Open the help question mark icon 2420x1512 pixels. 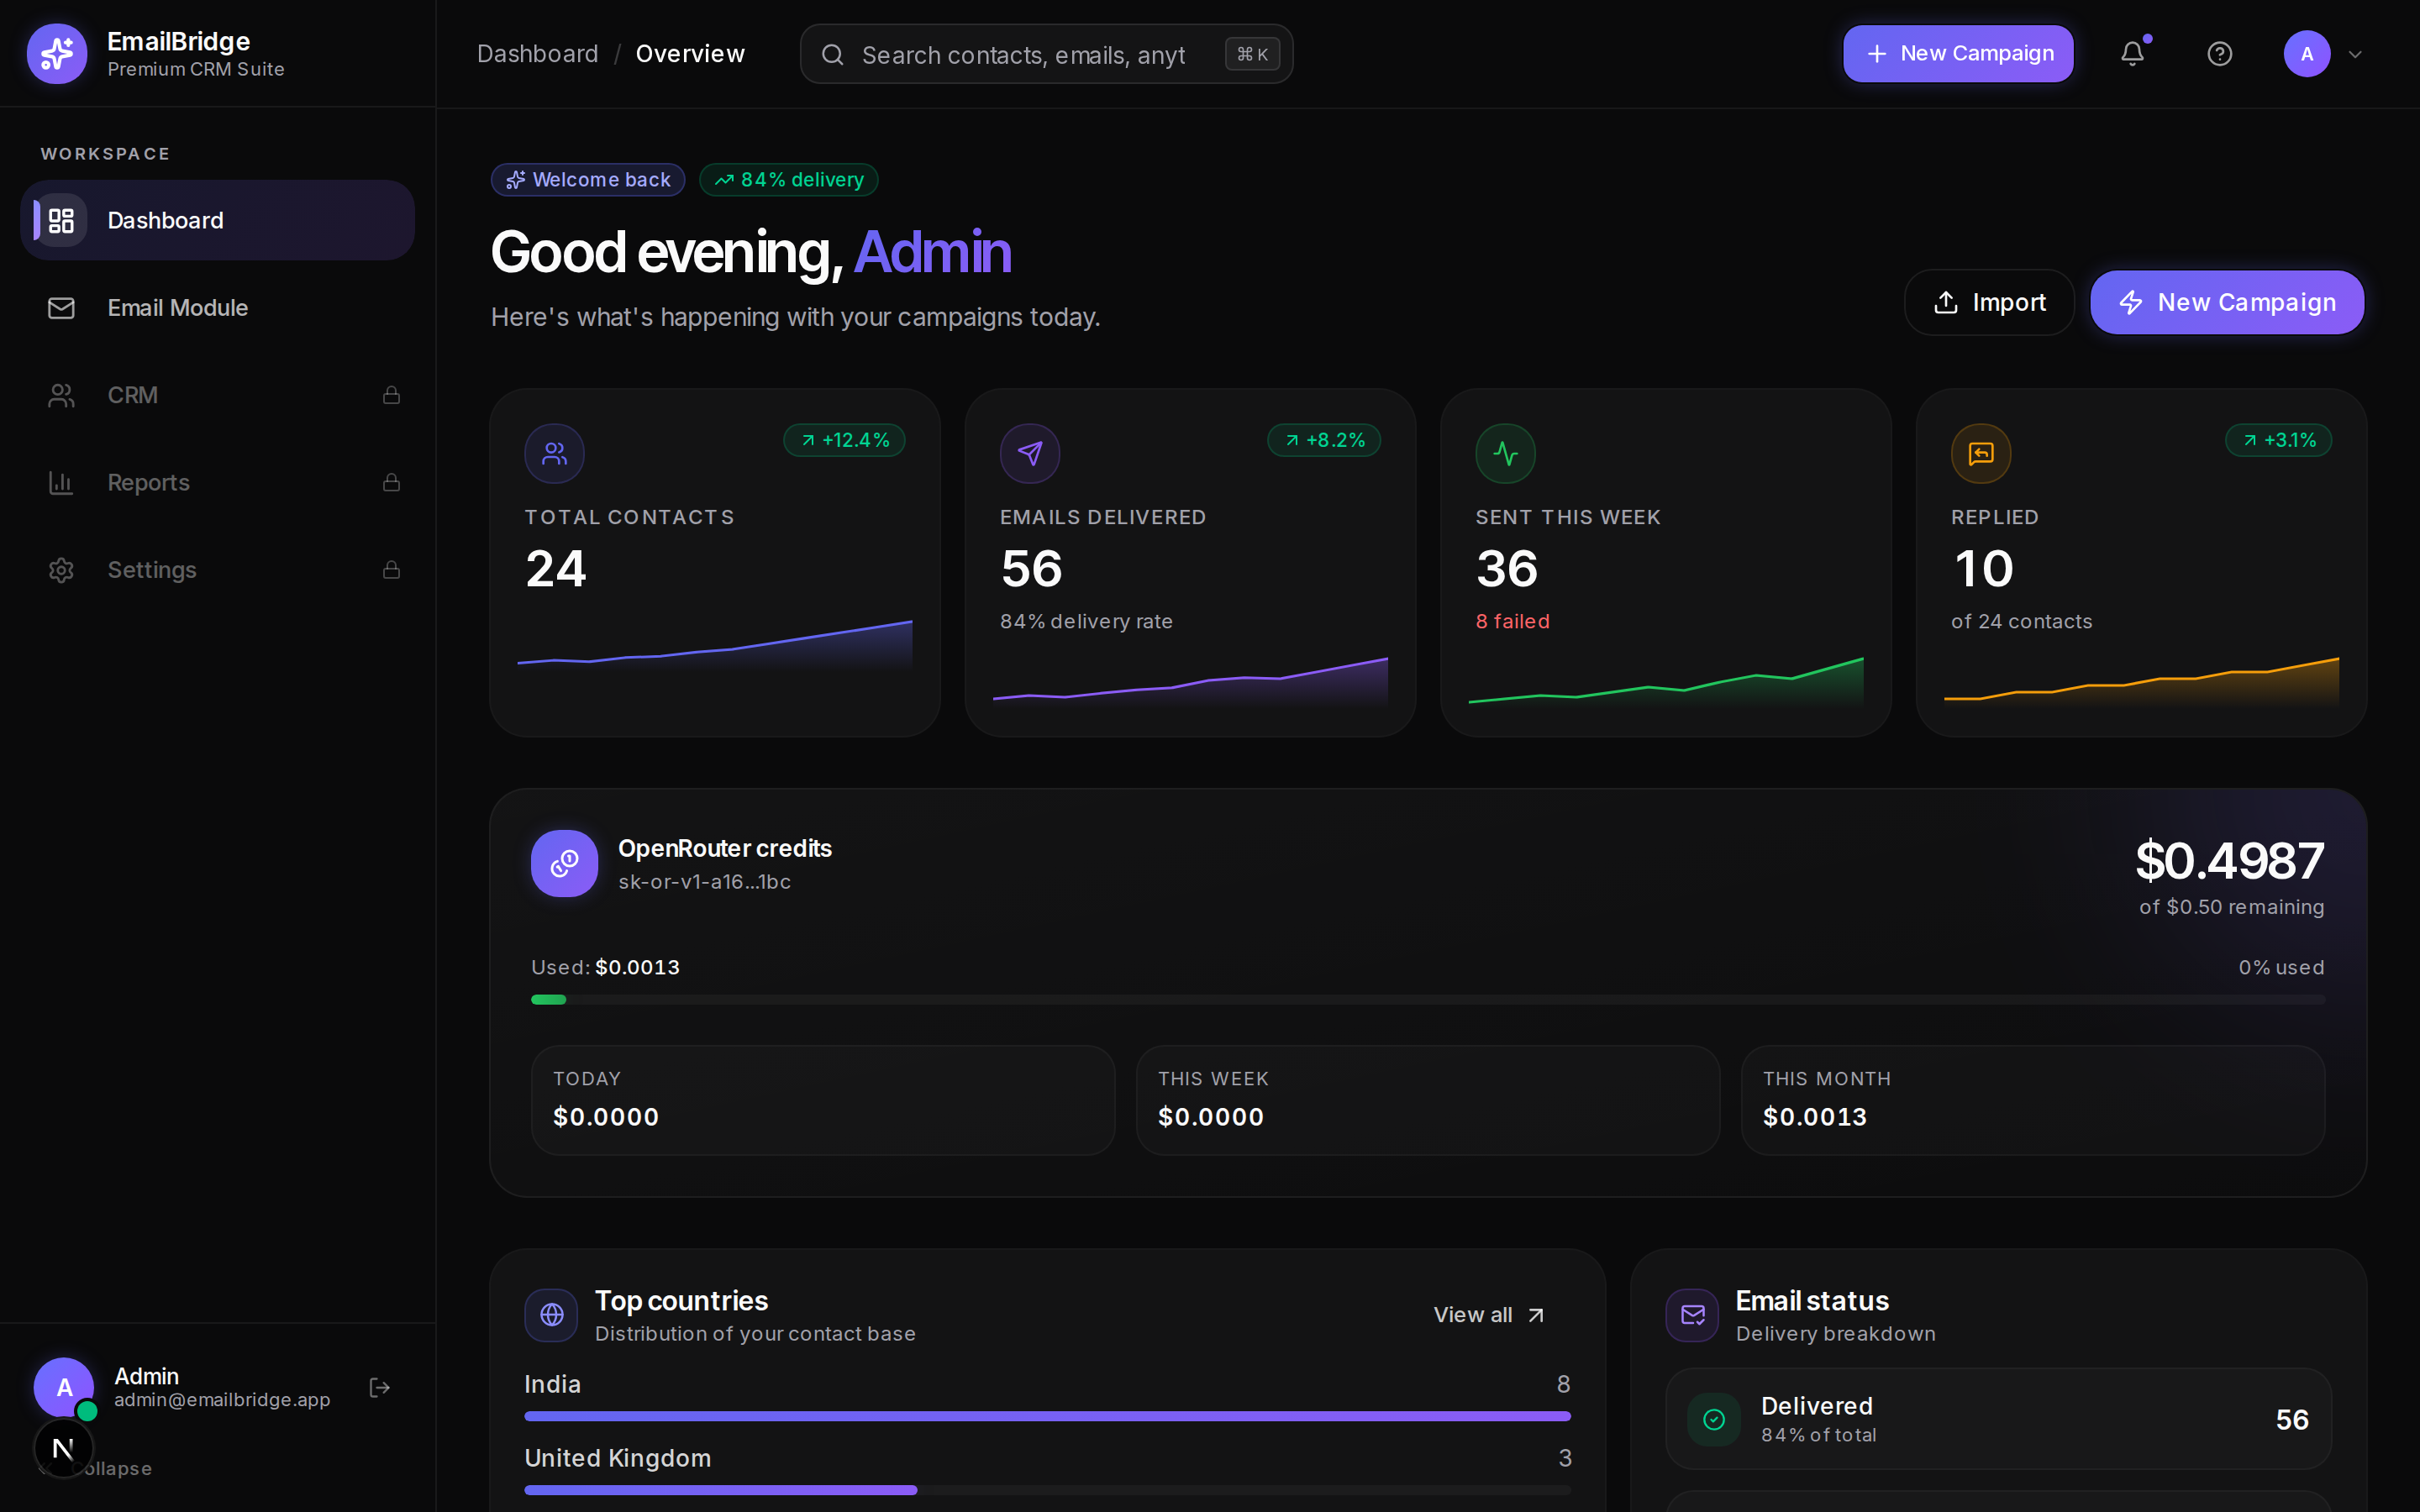click(2219, 54)
